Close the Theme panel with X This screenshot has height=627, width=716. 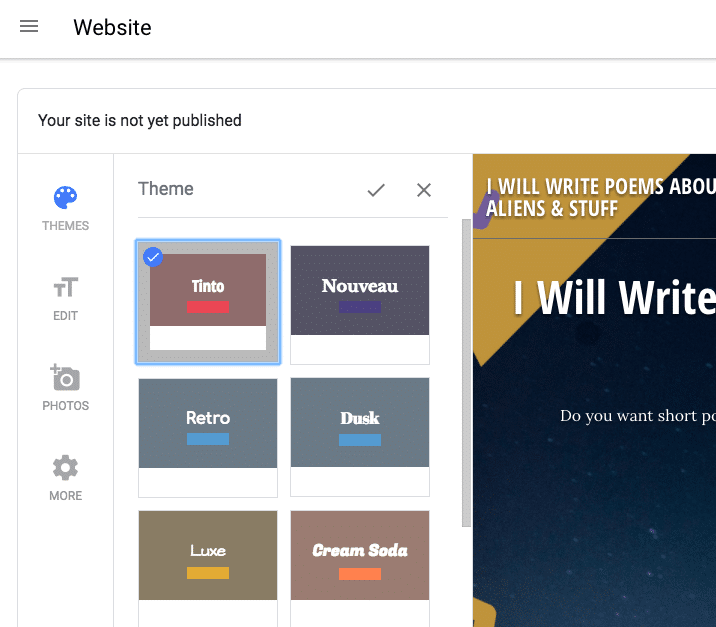pos(424,190)
